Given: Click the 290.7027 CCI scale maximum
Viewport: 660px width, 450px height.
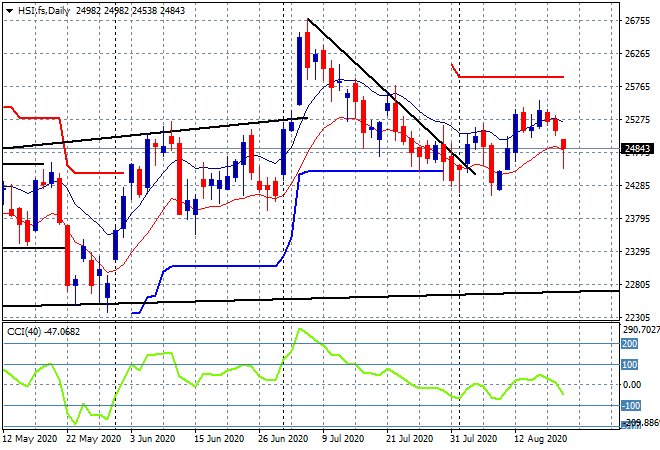Looking at the screenshot, I should [x=641, y=330].
